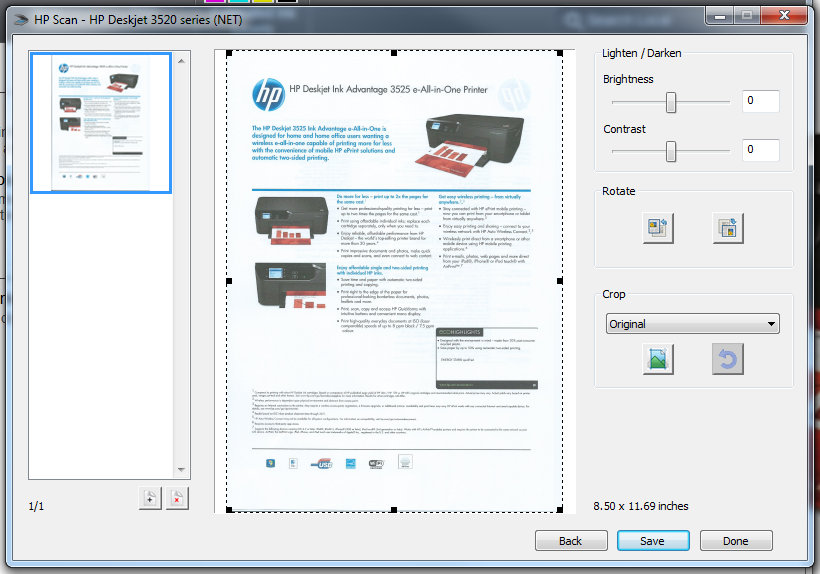This screenshot has height=574, width=820.
Task: Click the Done button
Action: click(736, 541)
